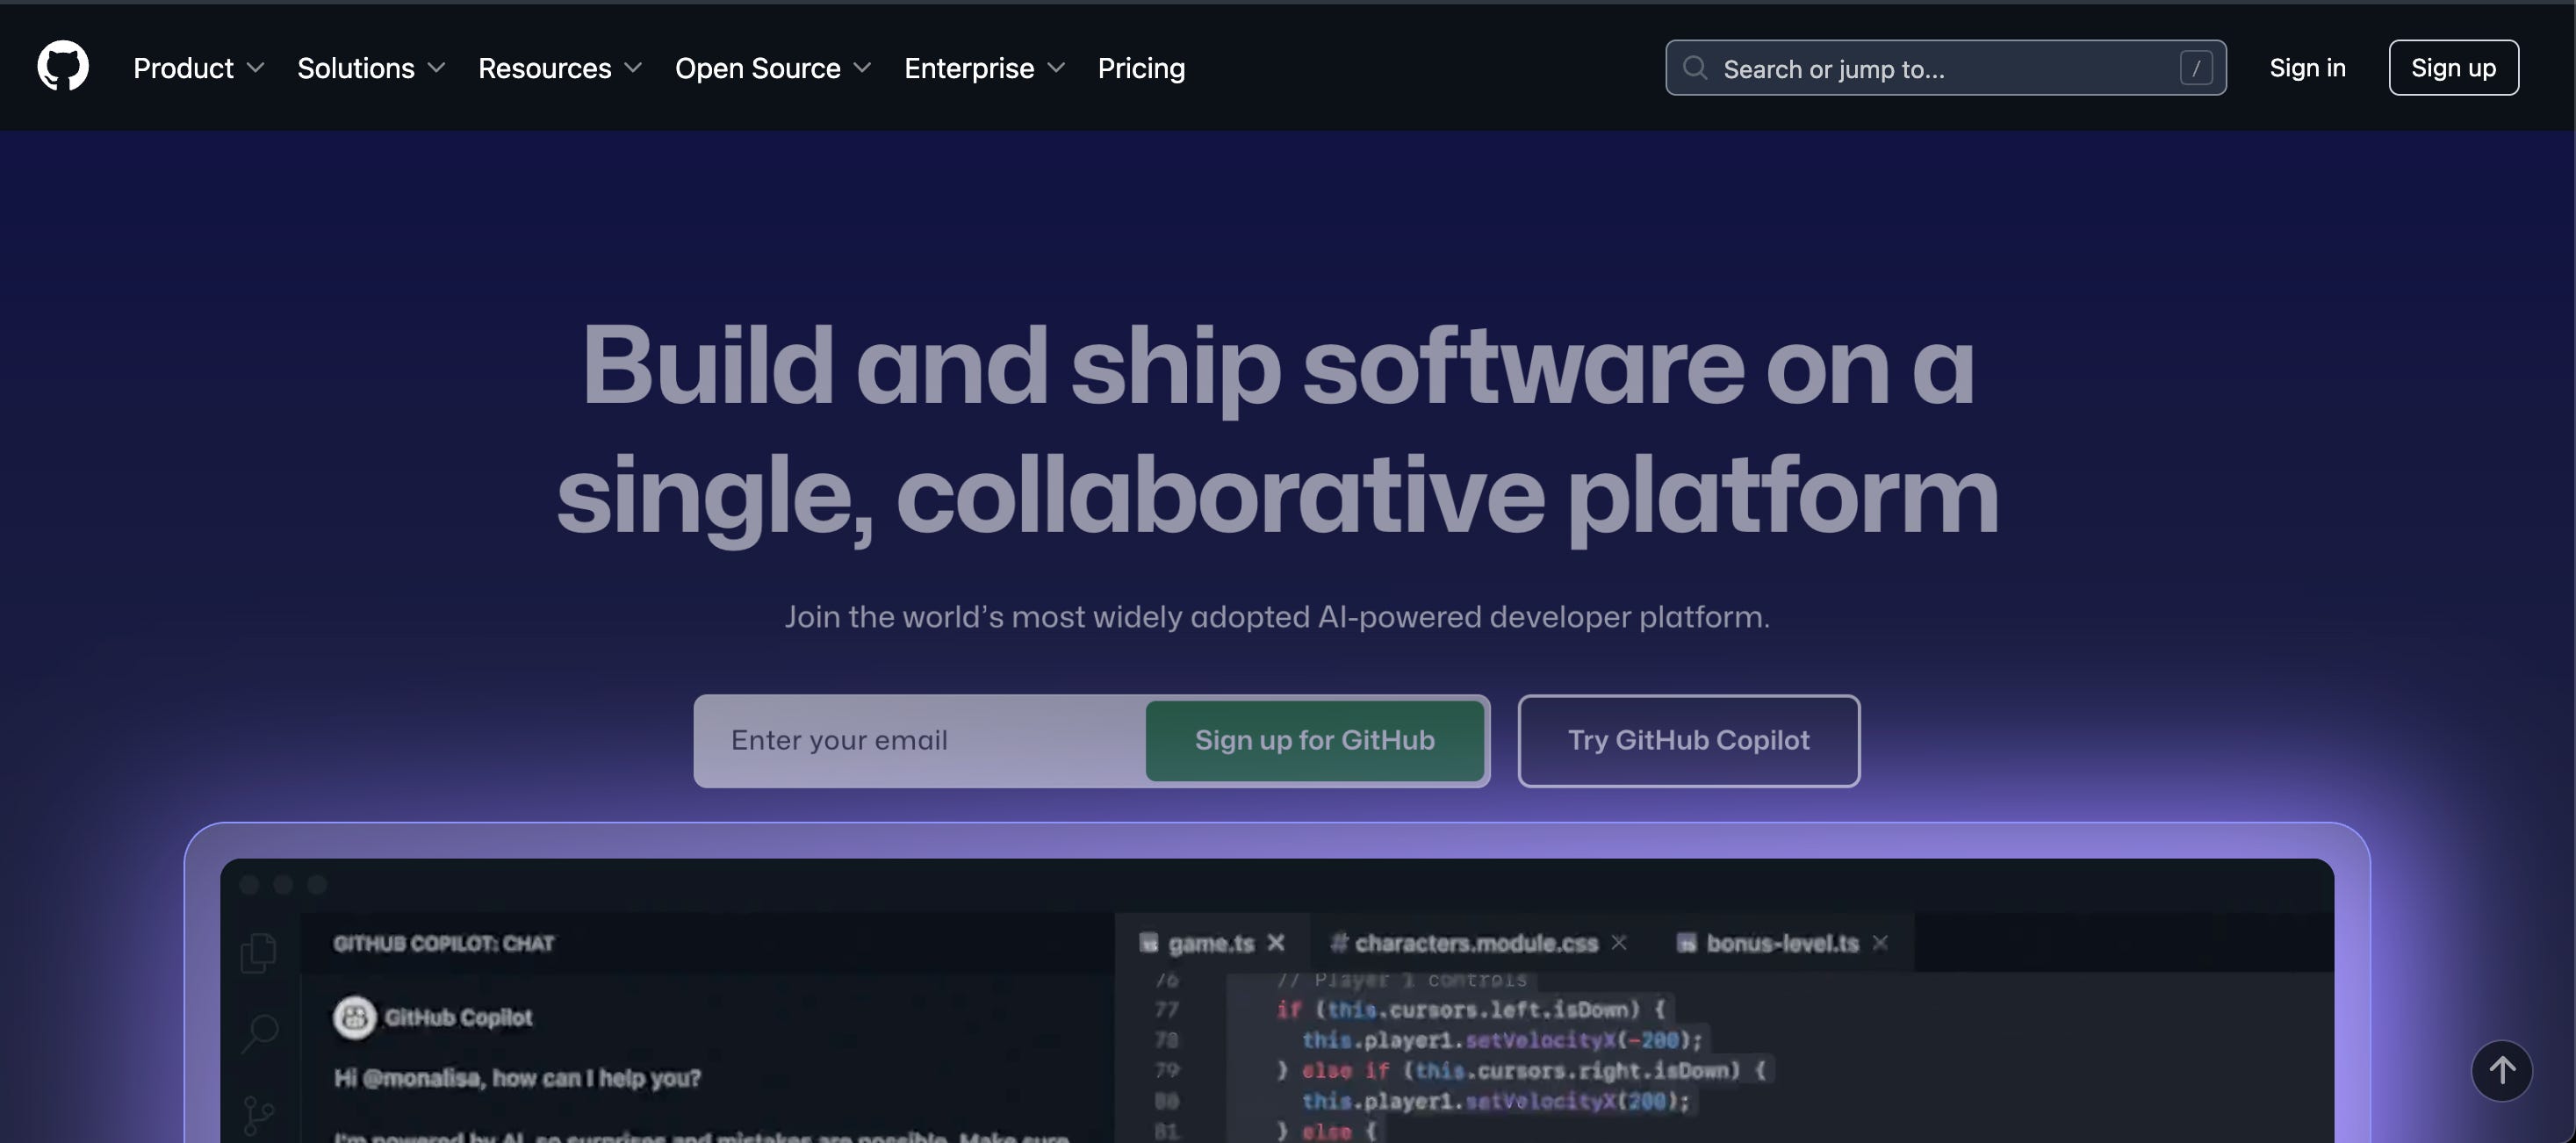This screenshot has height=1143, width=2576.
Task: Open the Solutions dropdown
Action: point(370,68)
